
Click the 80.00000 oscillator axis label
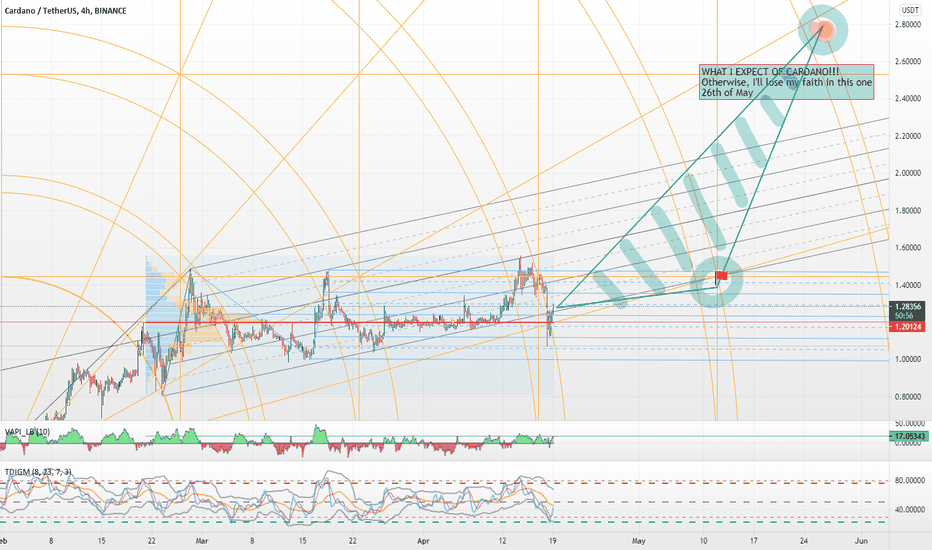pyautogui.click(x=909, y=480)
